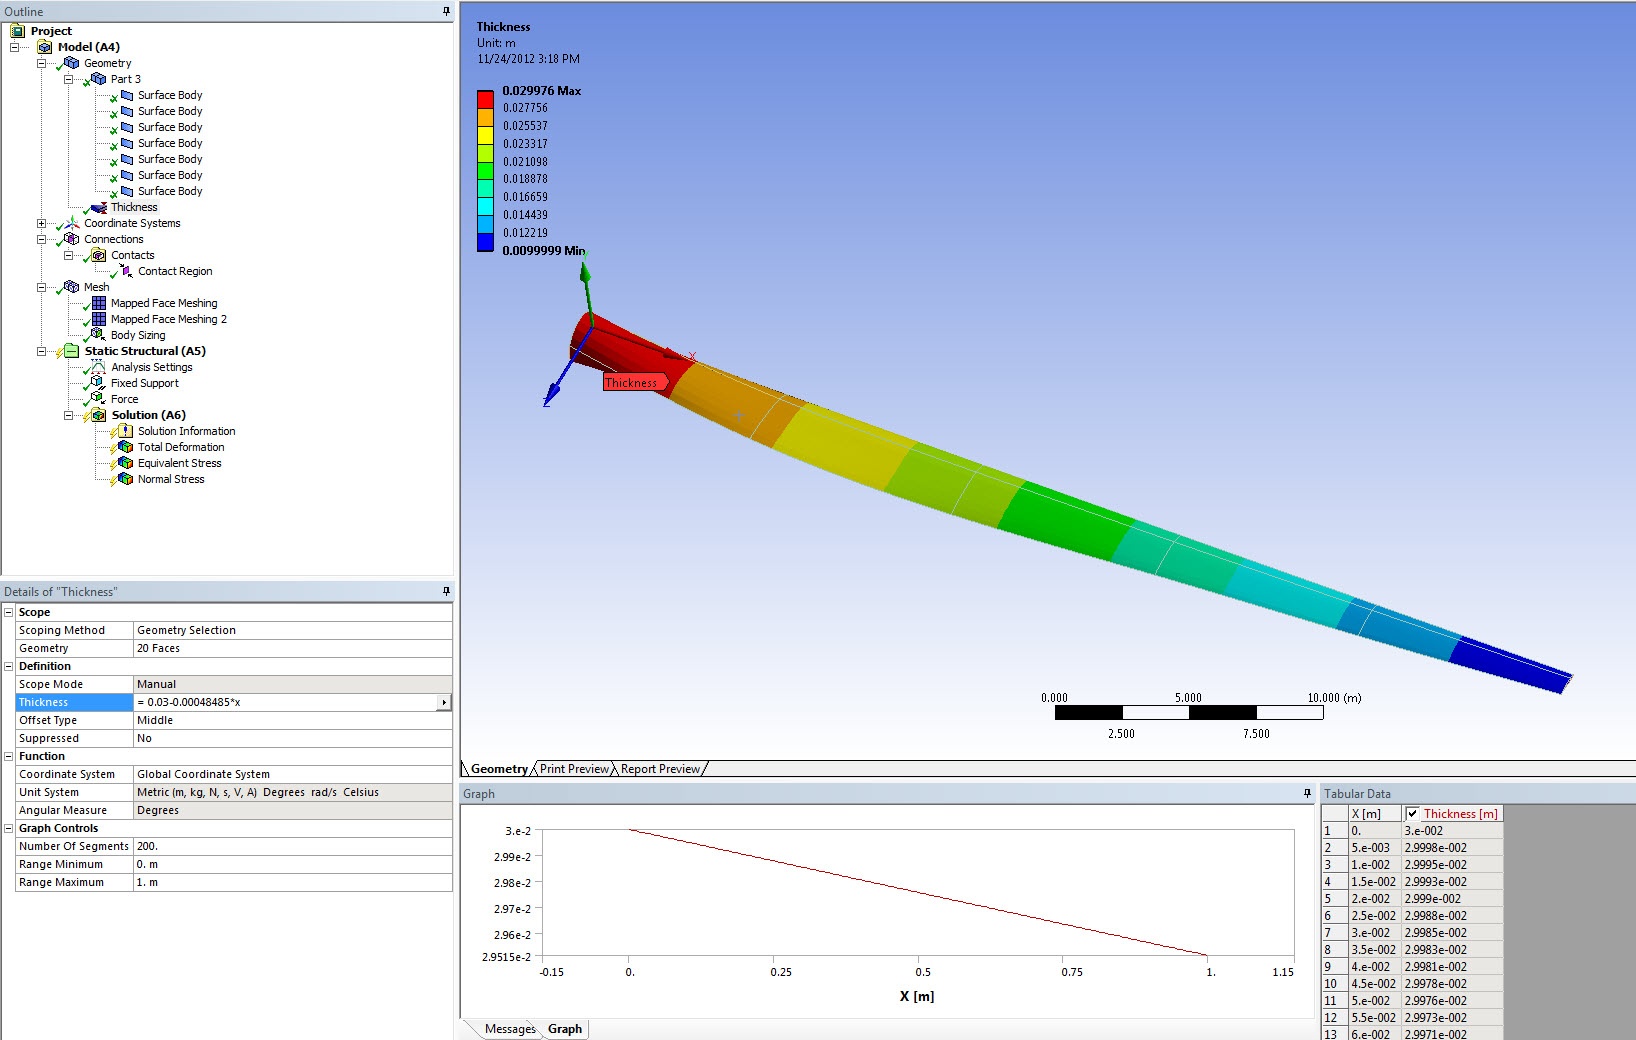This screenshot has width=1636, height=1040.
Task: Collapse the Solution (A6) branch
Action: 68,415
